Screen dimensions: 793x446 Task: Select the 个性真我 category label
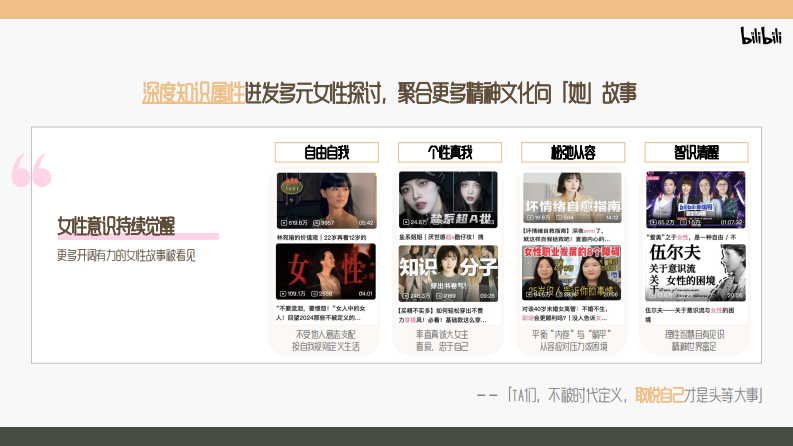coord(449,152)
